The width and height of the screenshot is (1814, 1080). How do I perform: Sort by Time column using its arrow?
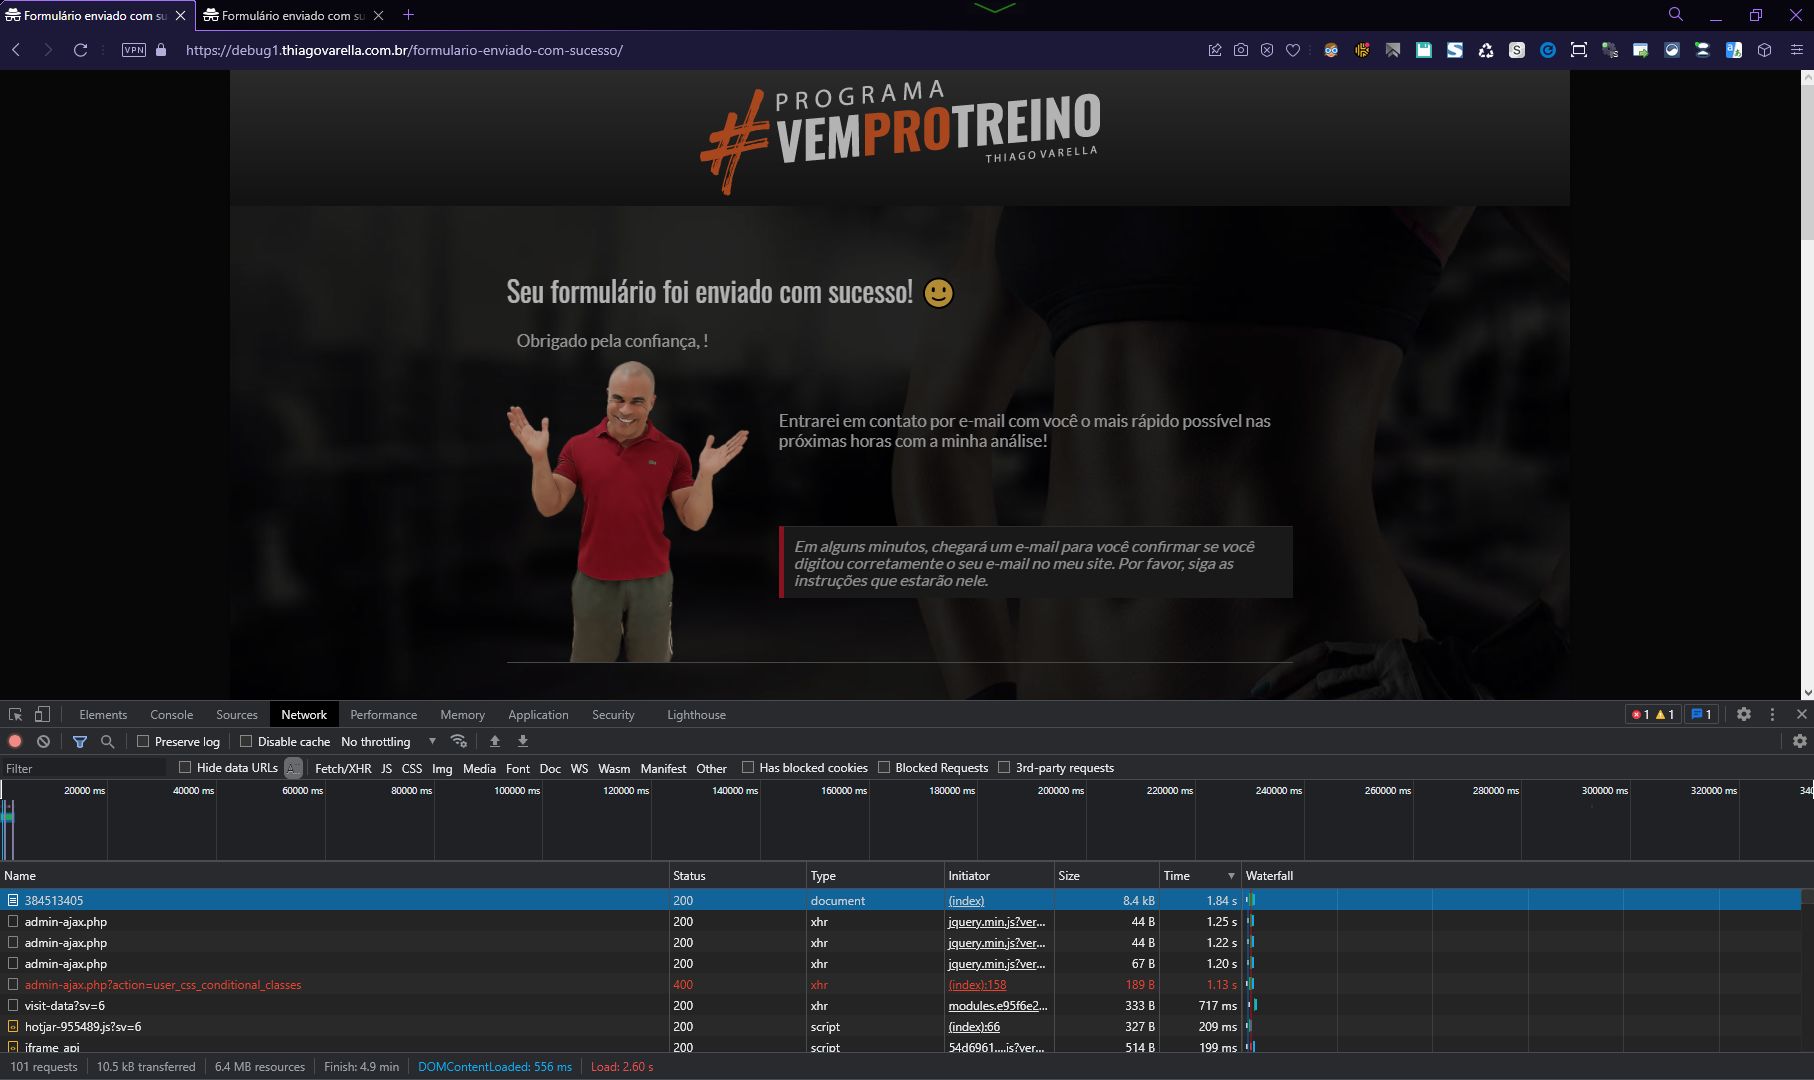click(x=1231, y=876)
